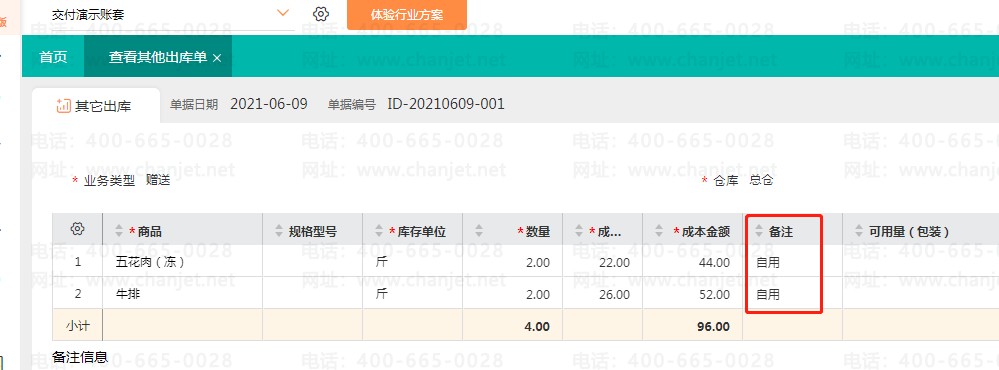Sort by the 库存单位 column

pyautogui.click(x=379, y=232)
